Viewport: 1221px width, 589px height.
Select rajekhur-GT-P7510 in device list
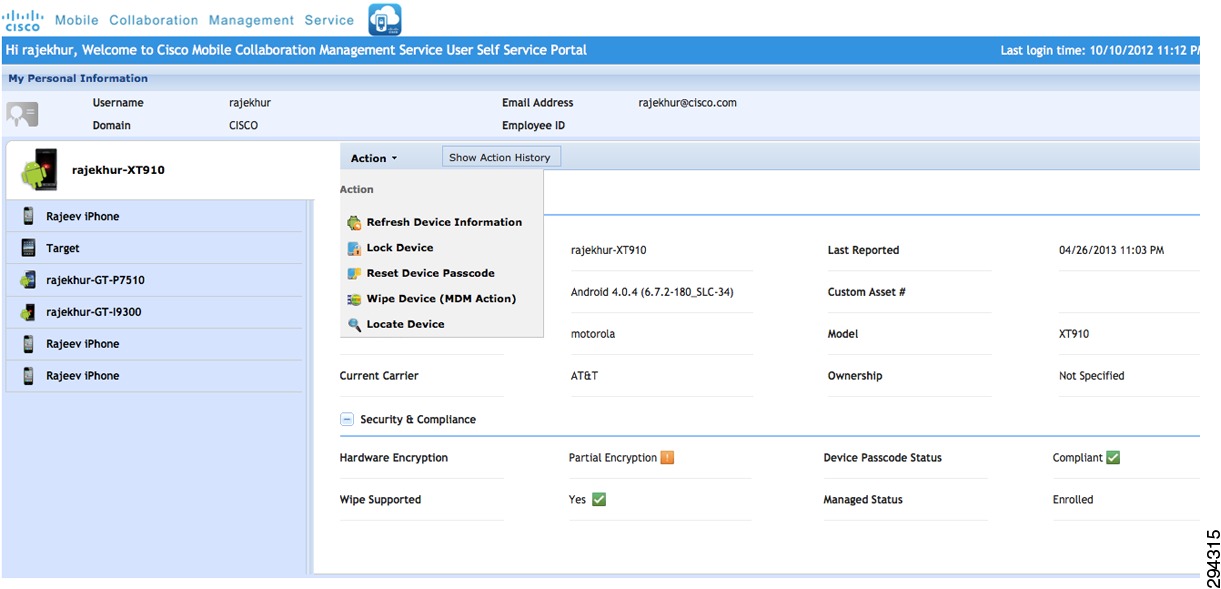(154, 280)
